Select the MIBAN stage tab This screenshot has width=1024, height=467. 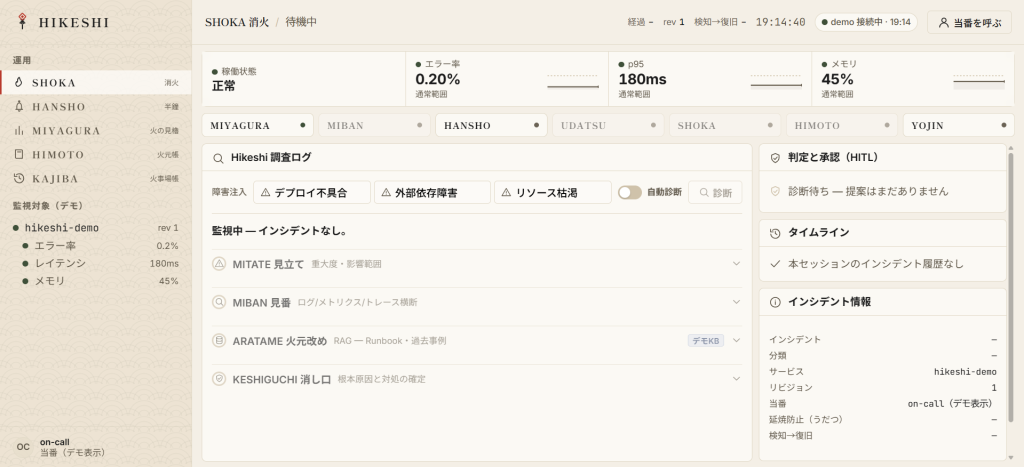click(x=375, y=125)
